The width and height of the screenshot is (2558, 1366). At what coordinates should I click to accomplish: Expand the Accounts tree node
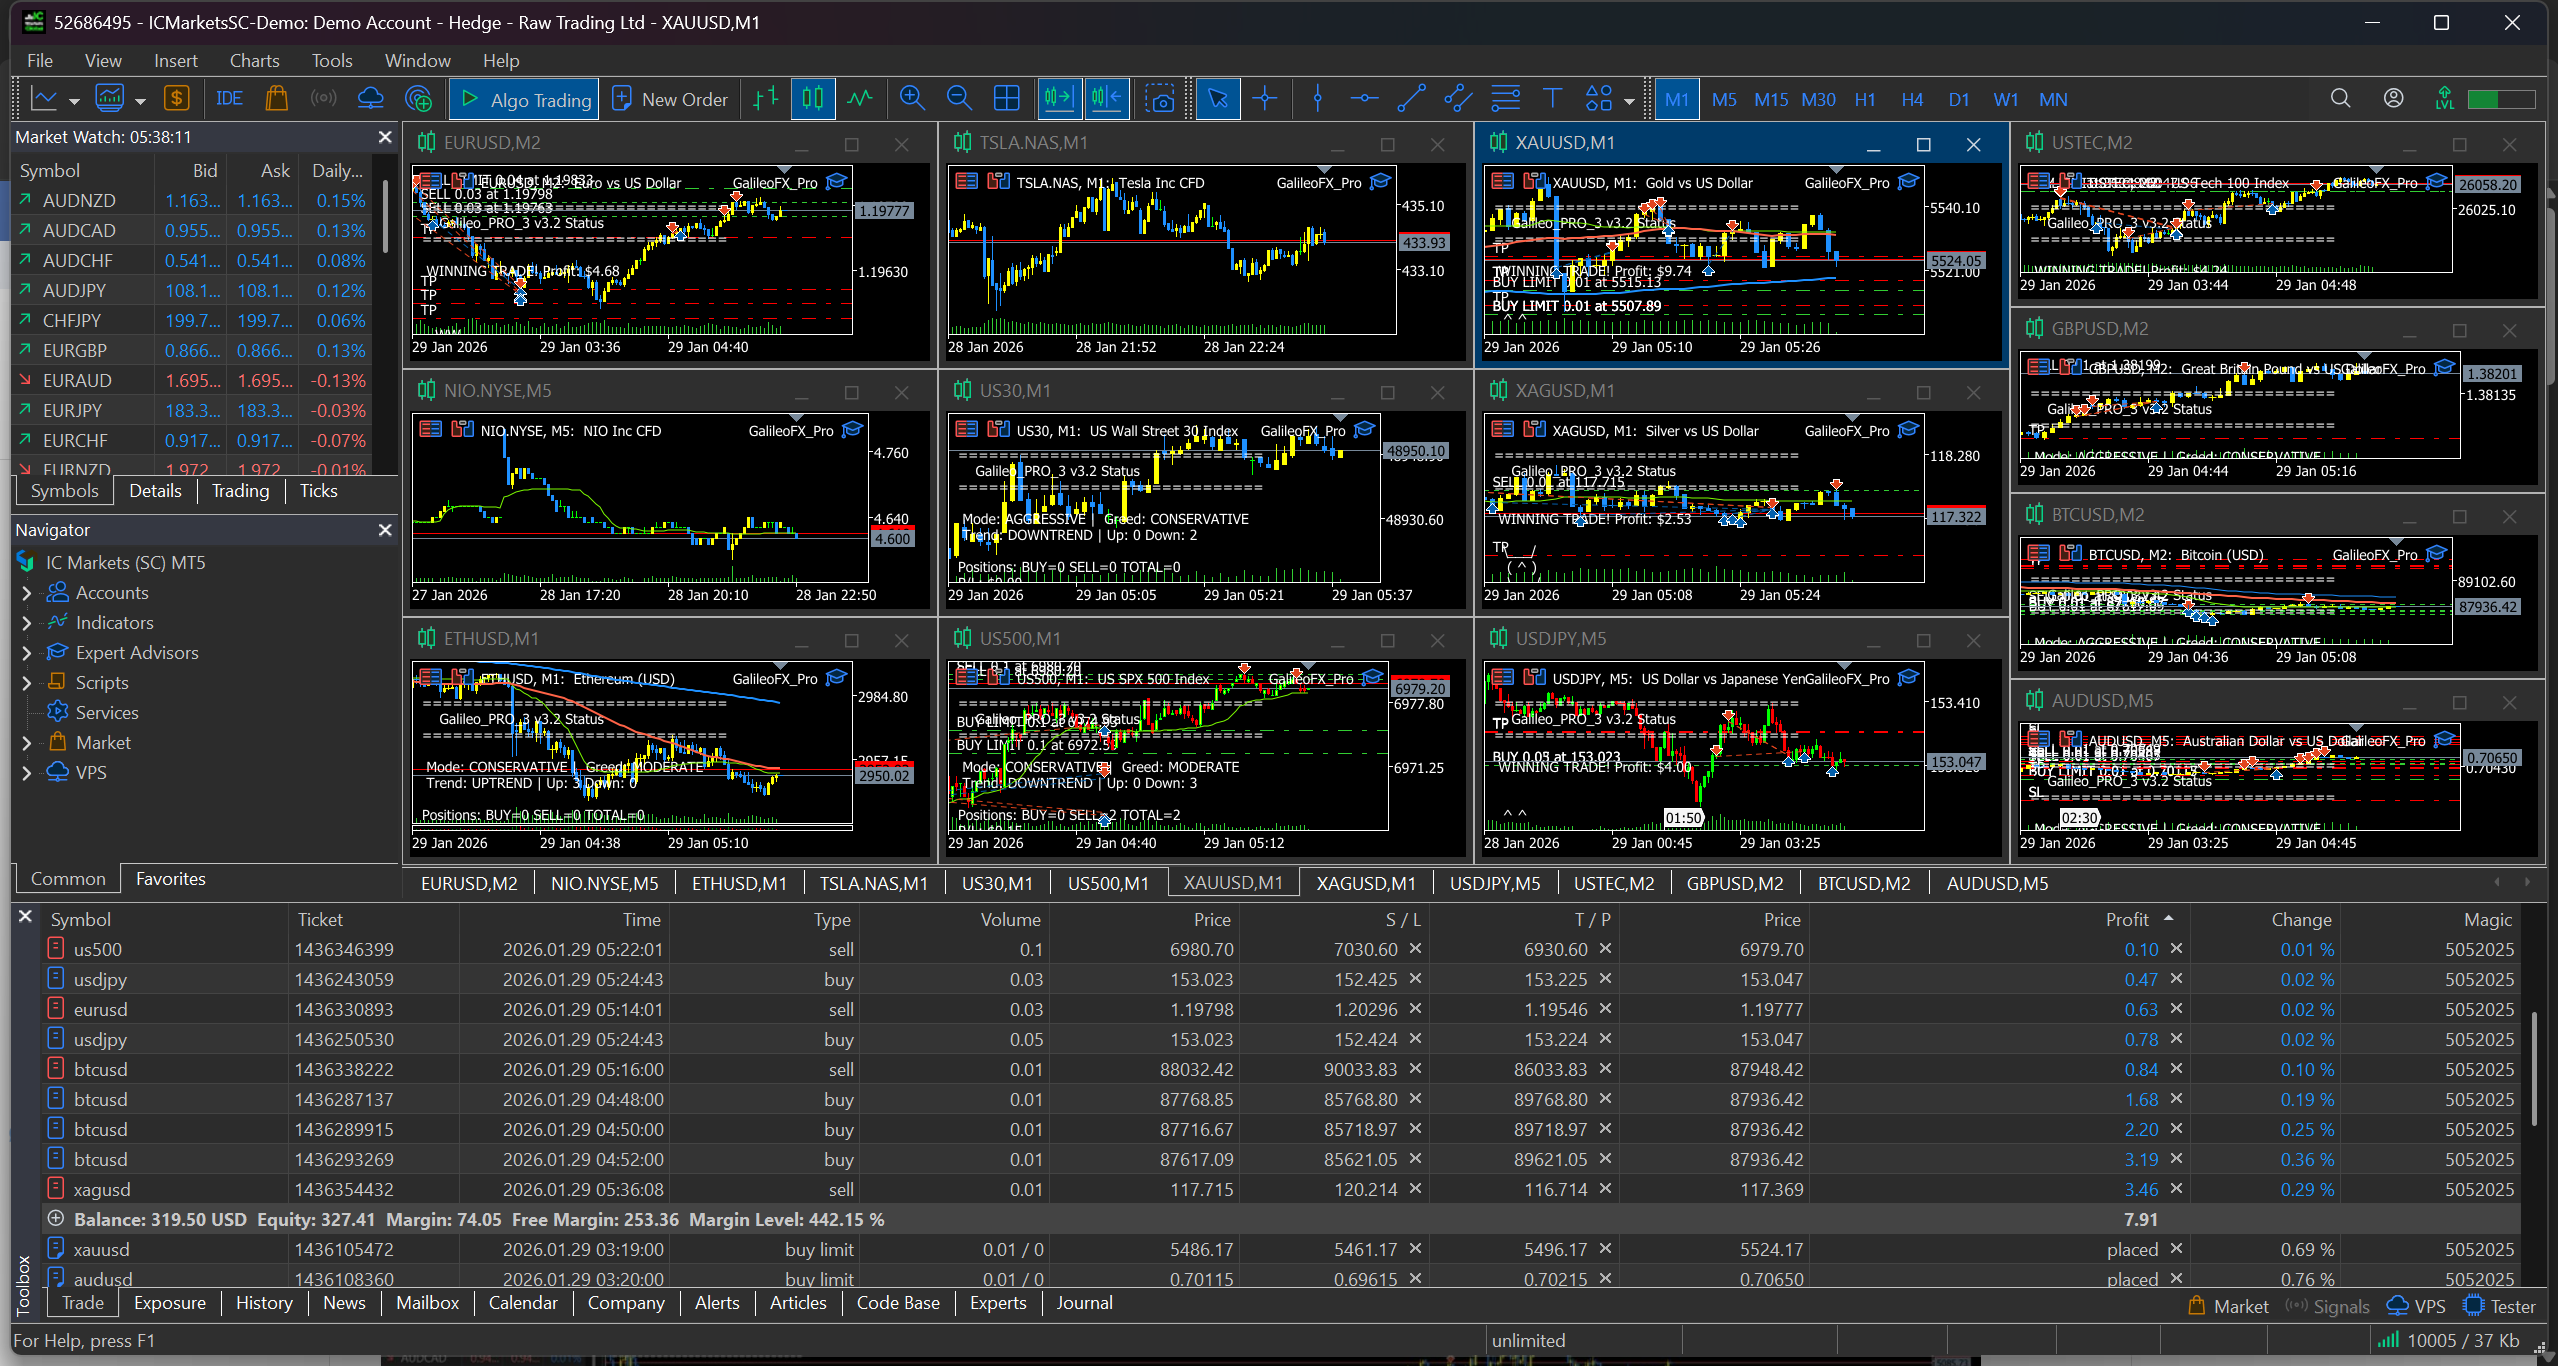(27, 593)
